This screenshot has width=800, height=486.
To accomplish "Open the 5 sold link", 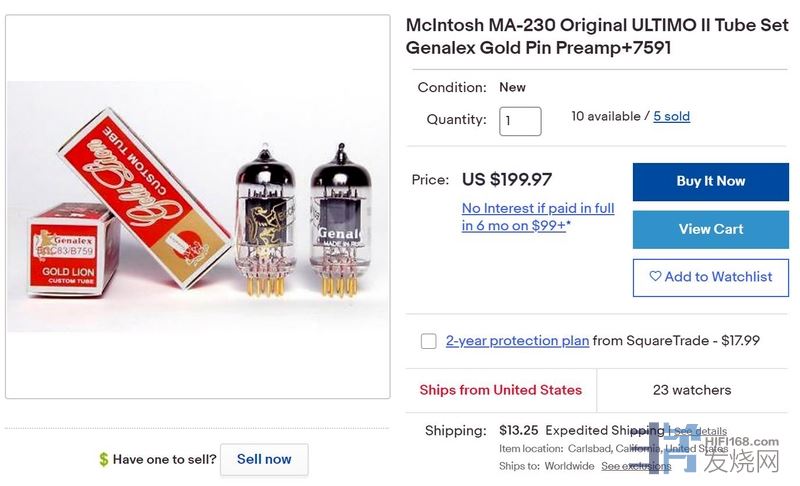I will coord(671,116).
